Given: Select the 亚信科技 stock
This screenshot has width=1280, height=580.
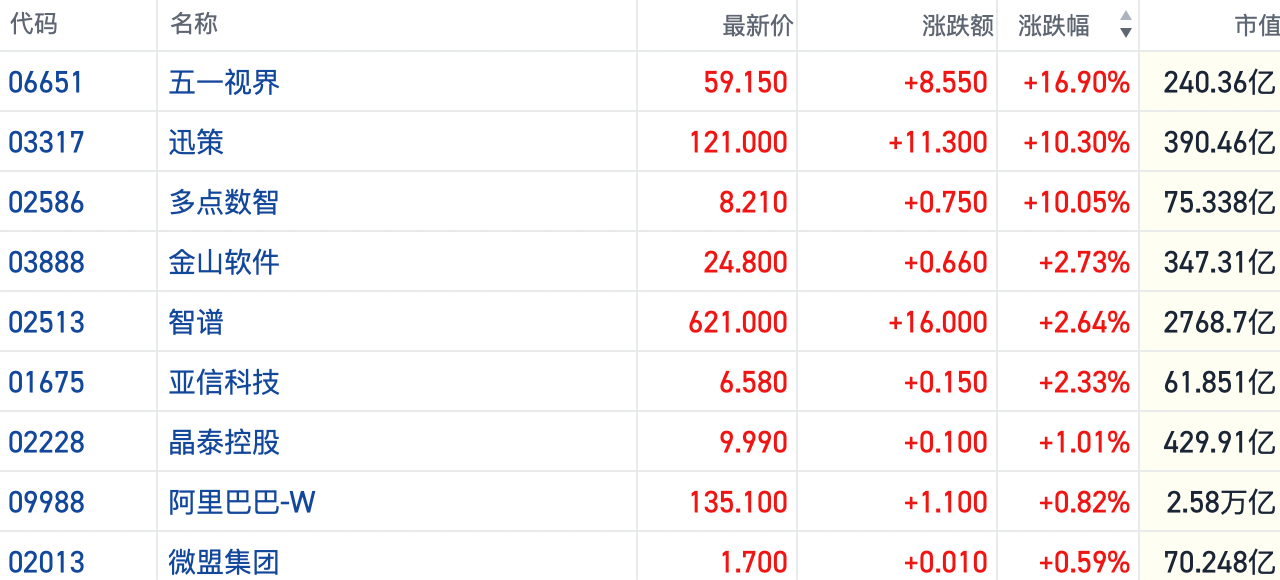Looking at the screenshot, I should click(x=224, y=382).
